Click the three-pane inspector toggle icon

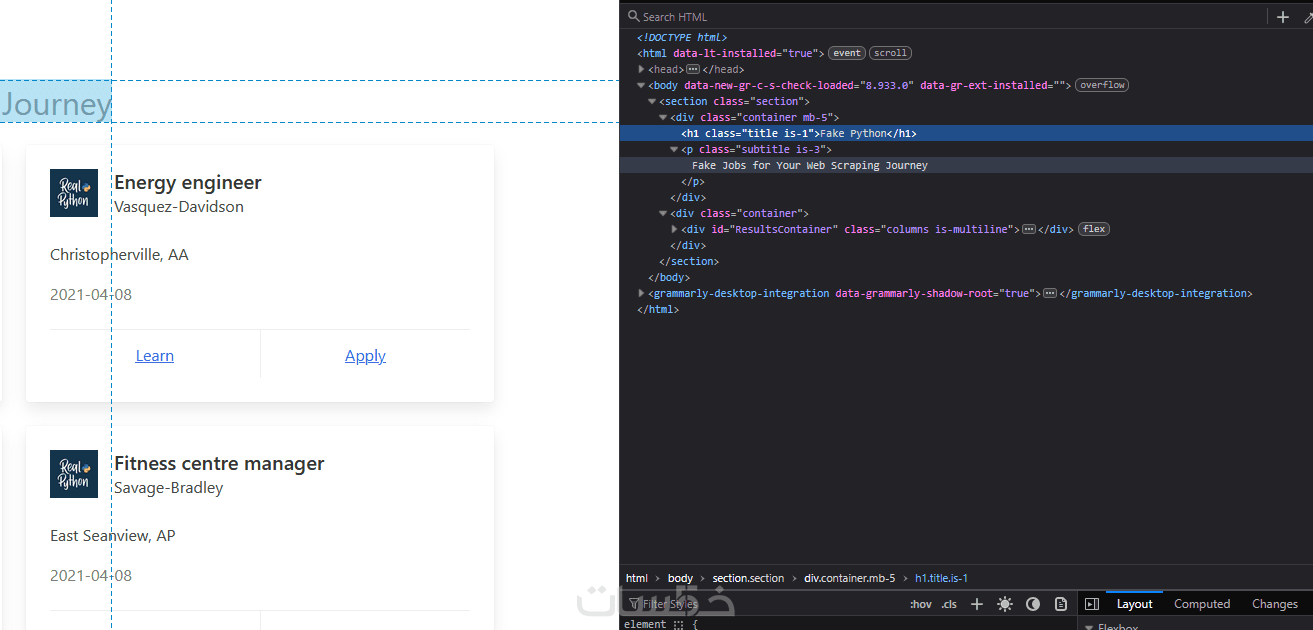pos(1092,604)
